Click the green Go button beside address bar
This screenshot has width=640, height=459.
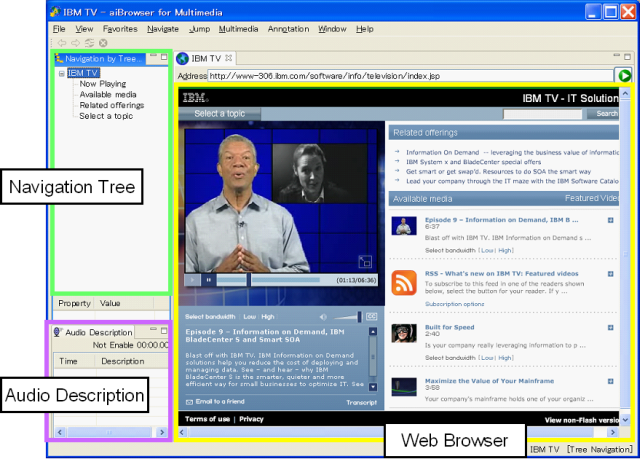[x=624, y=75]
